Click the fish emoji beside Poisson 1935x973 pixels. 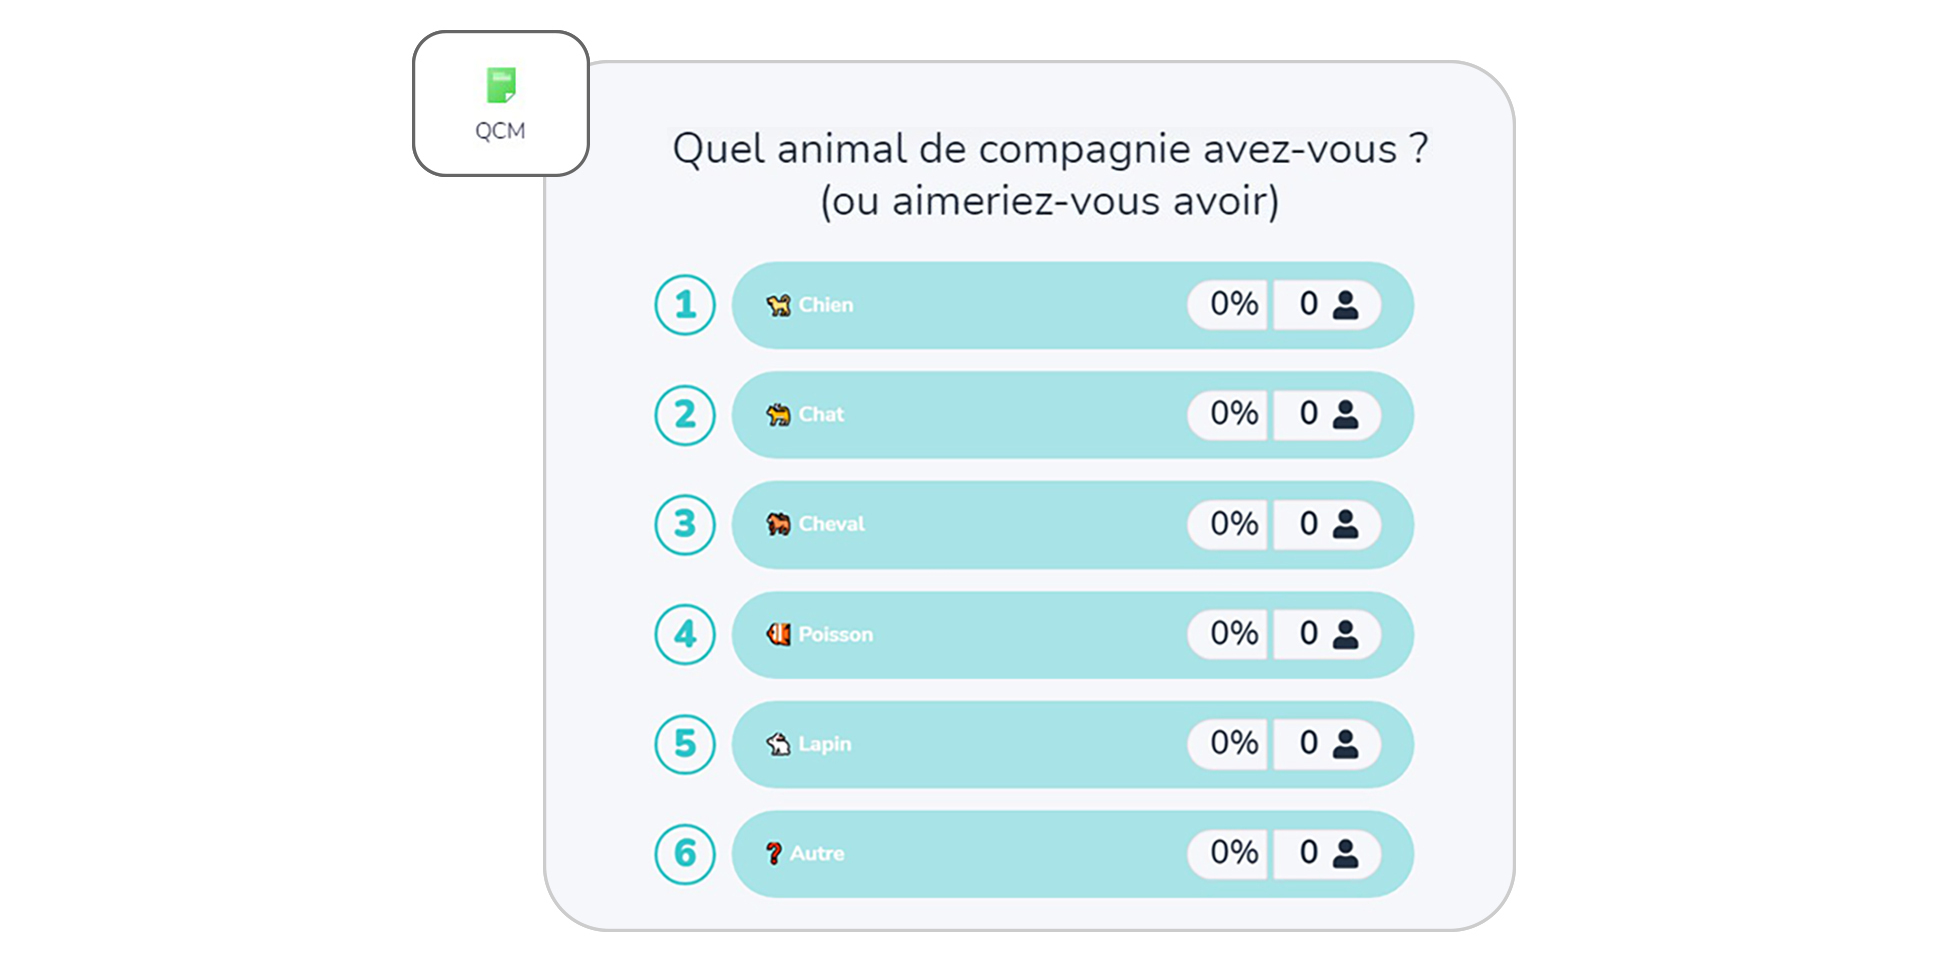coord(778,634)
